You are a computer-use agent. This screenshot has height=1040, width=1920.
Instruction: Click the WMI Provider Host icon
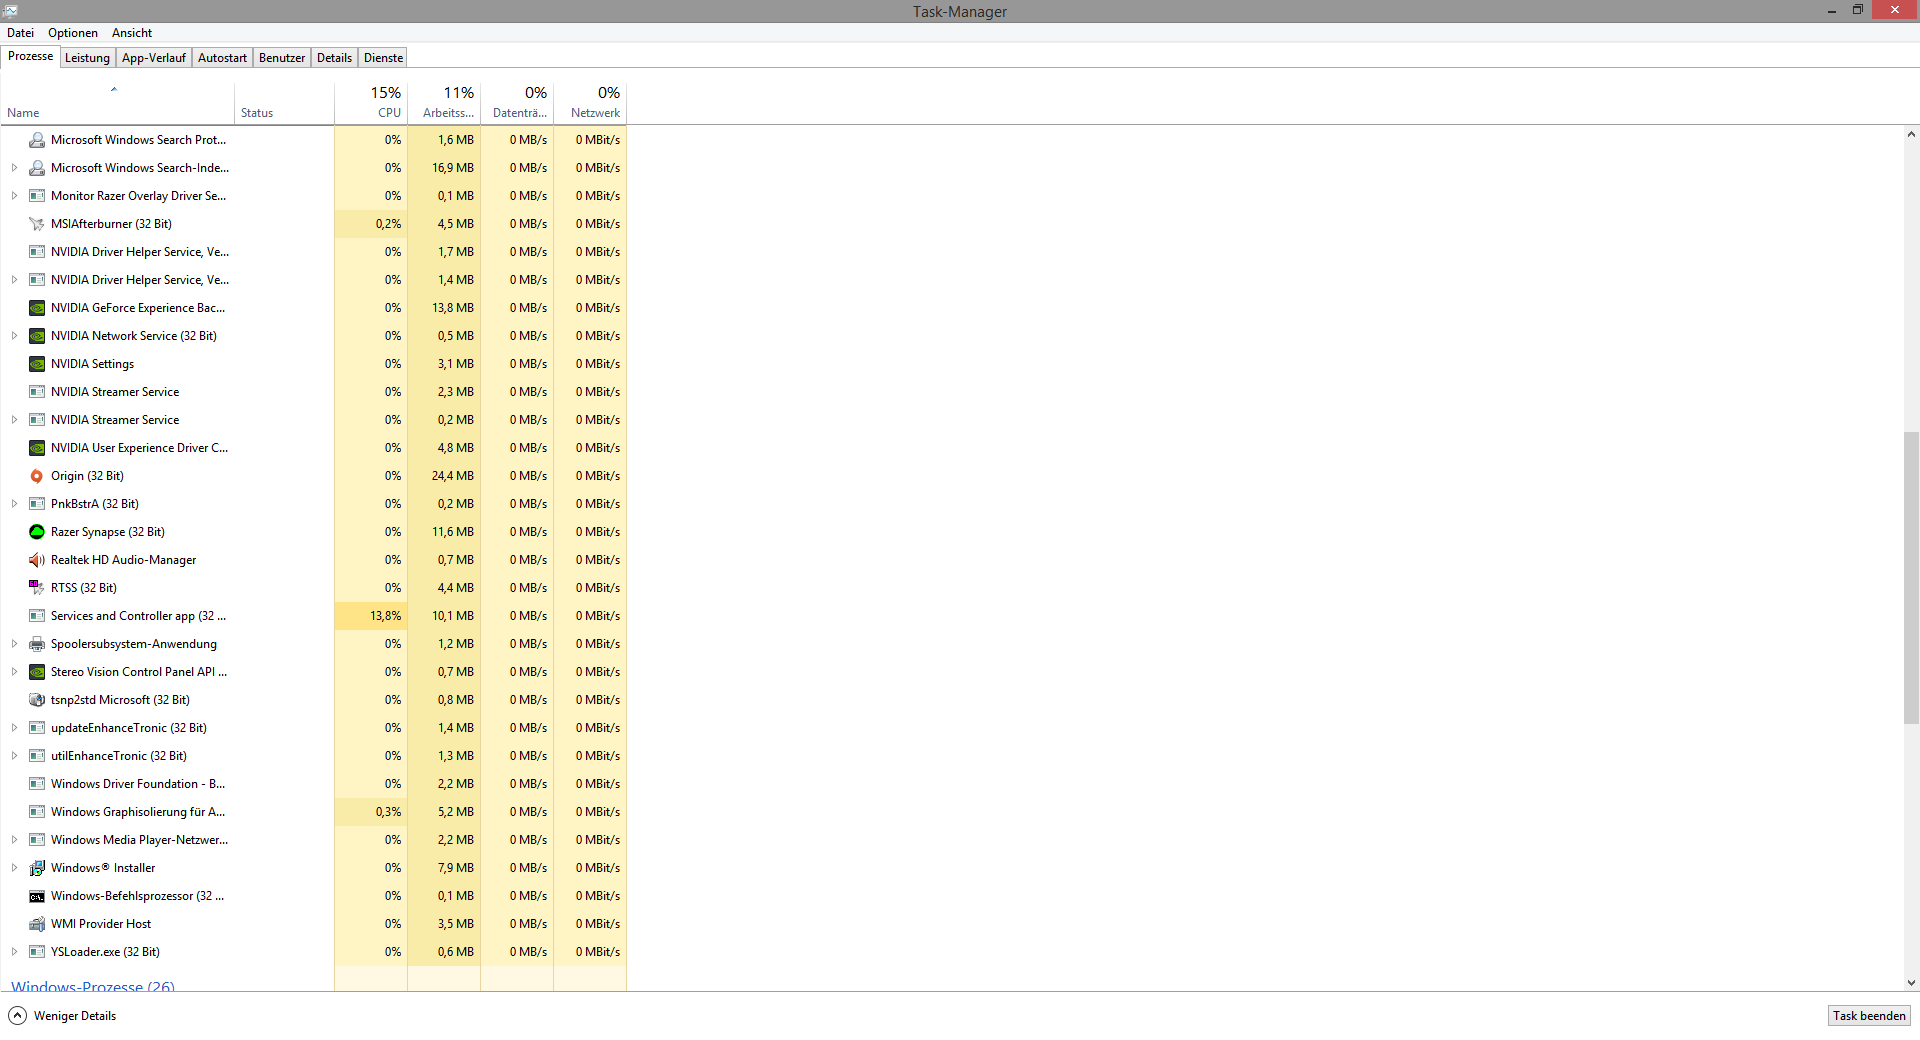(37, 924)
